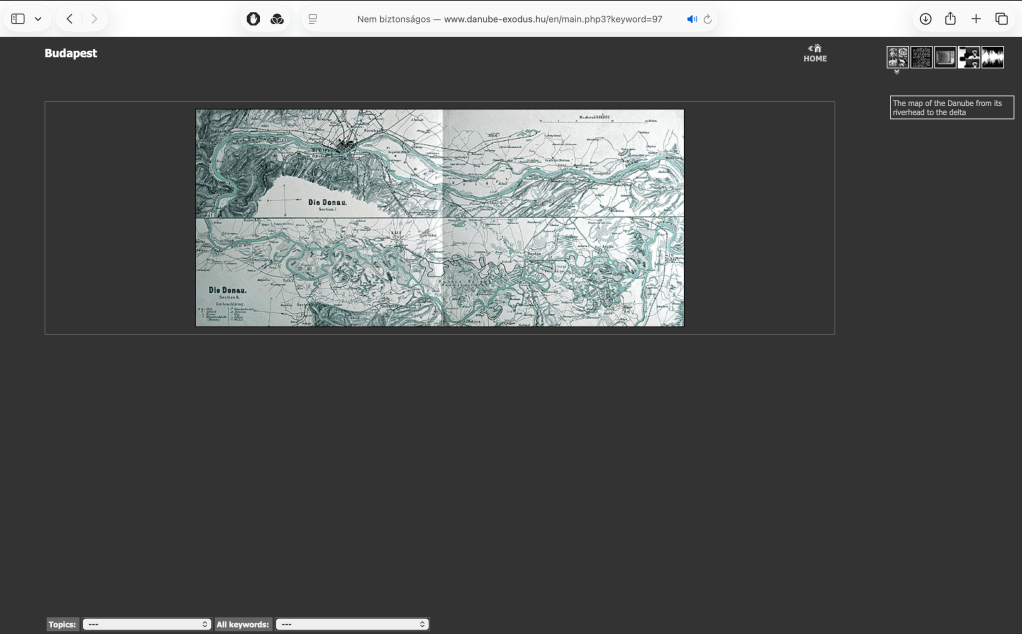
Task: Show the tab overview
Action: point(1001,19)
